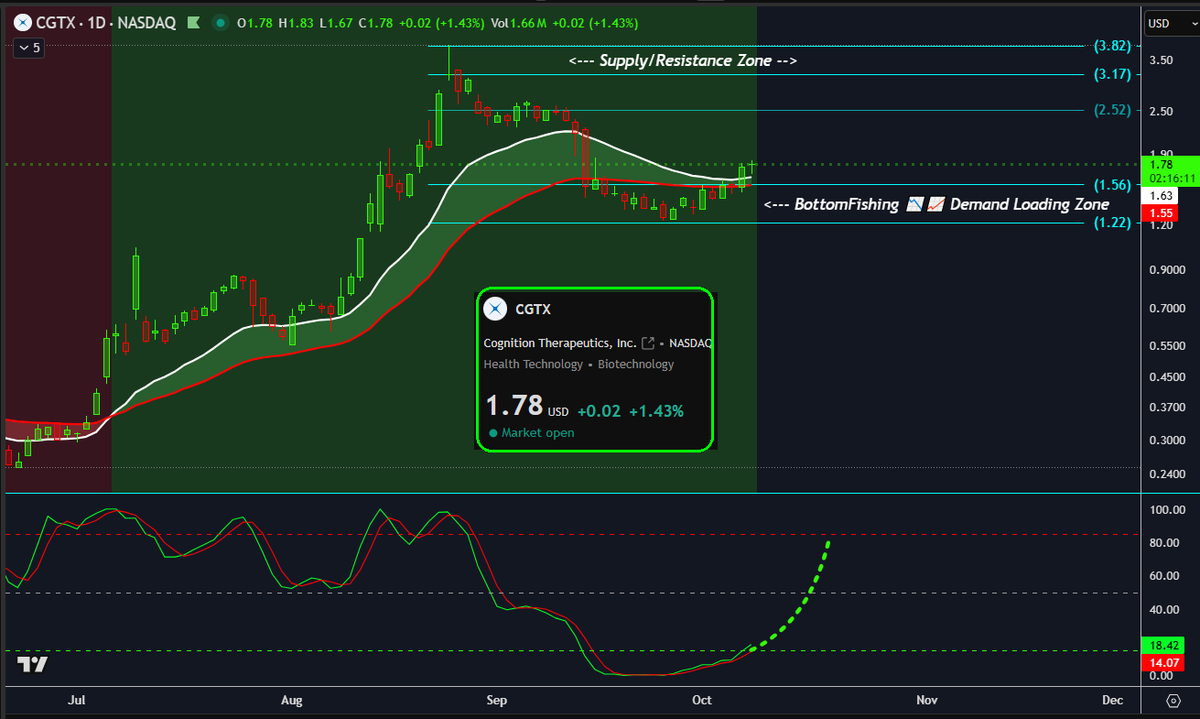Collapse the indicator legend showing 5
Screen dimensions: 1200x719
pos(29,46)
